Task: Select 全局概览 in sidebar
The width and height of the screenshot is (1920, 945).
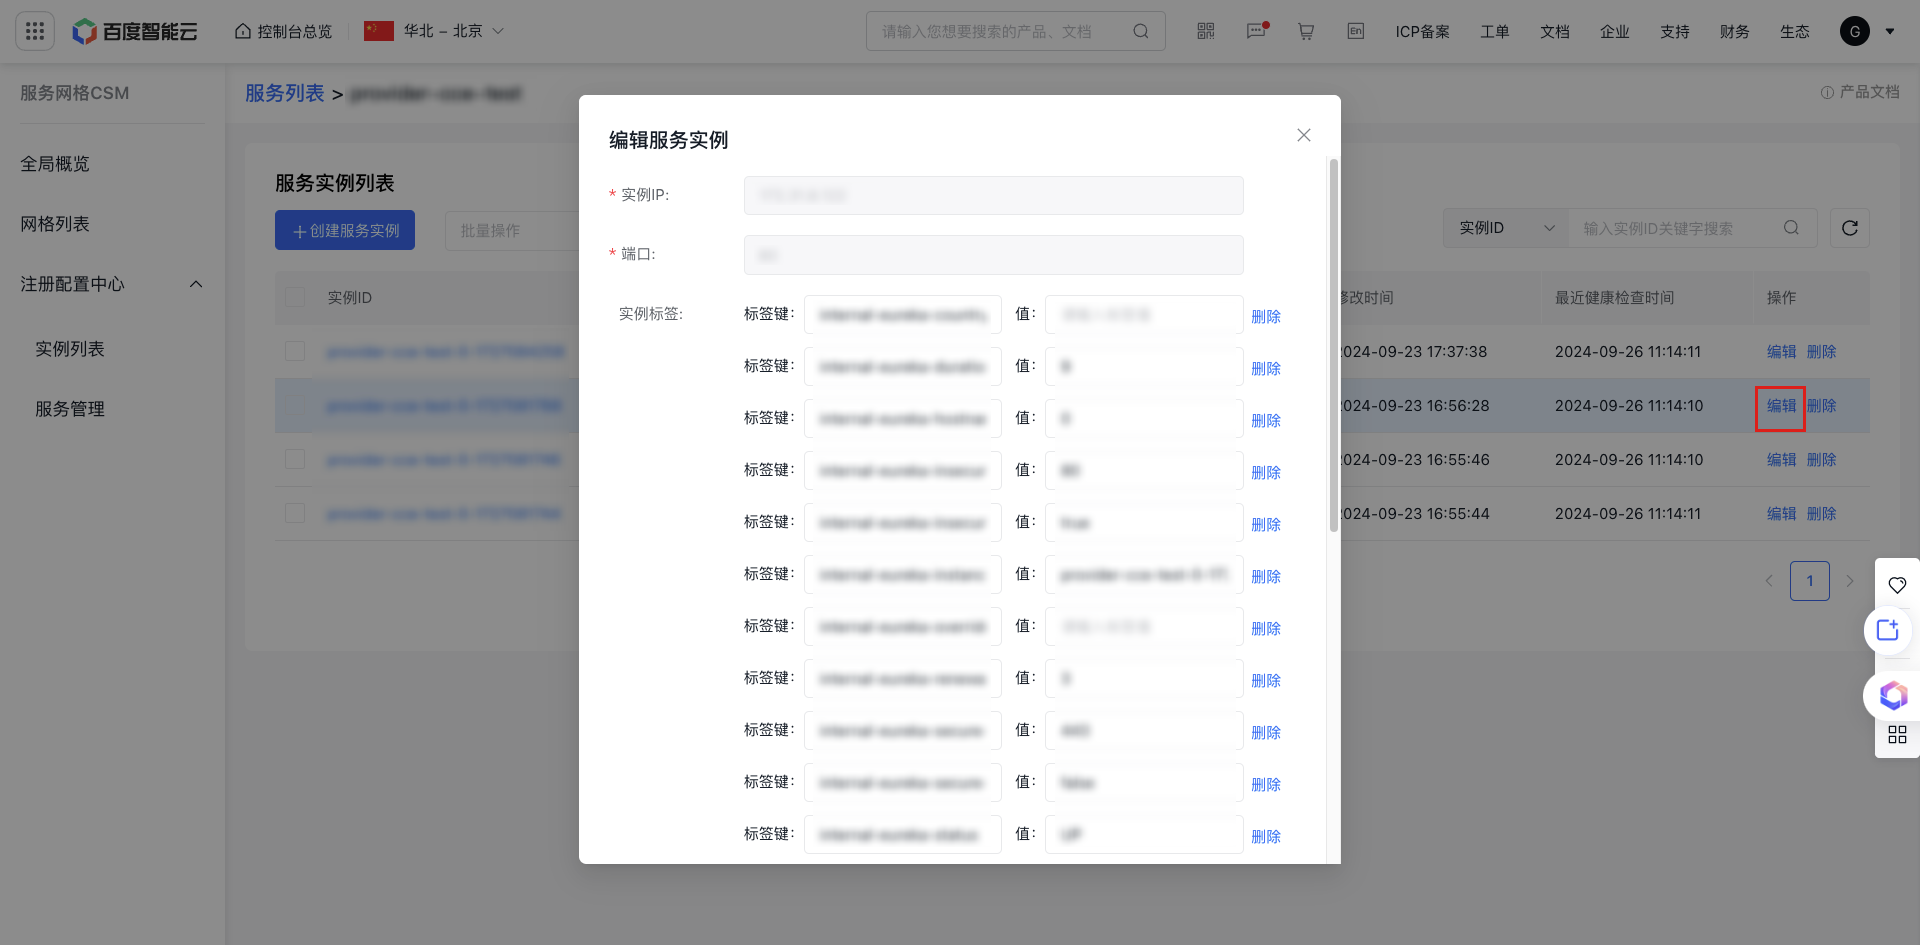Action: (55, 164)
